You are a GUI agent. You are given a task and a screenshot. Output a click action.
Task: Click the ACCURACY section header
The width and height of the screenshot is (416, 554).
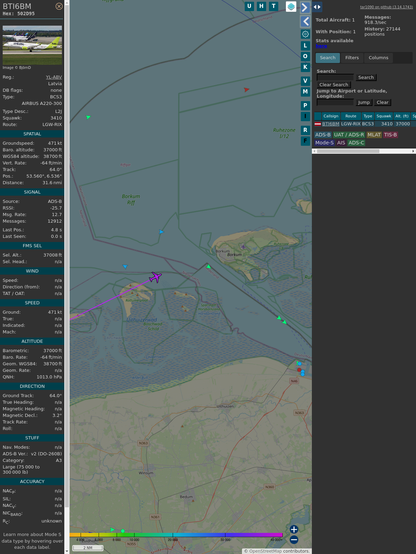coord(32,482)
